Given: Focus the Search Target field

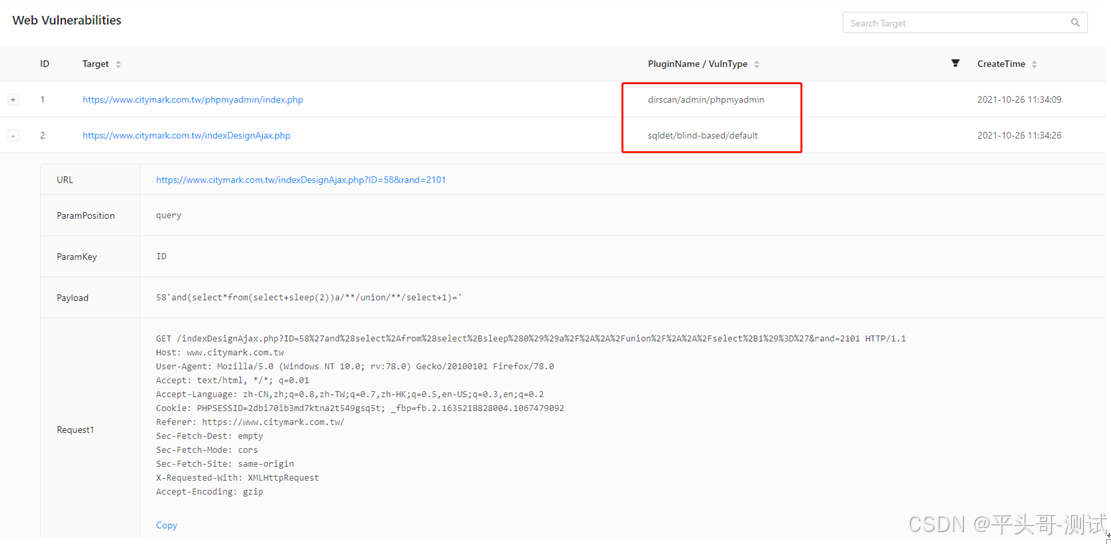Looking at the screenshot, I should (965, 23).
